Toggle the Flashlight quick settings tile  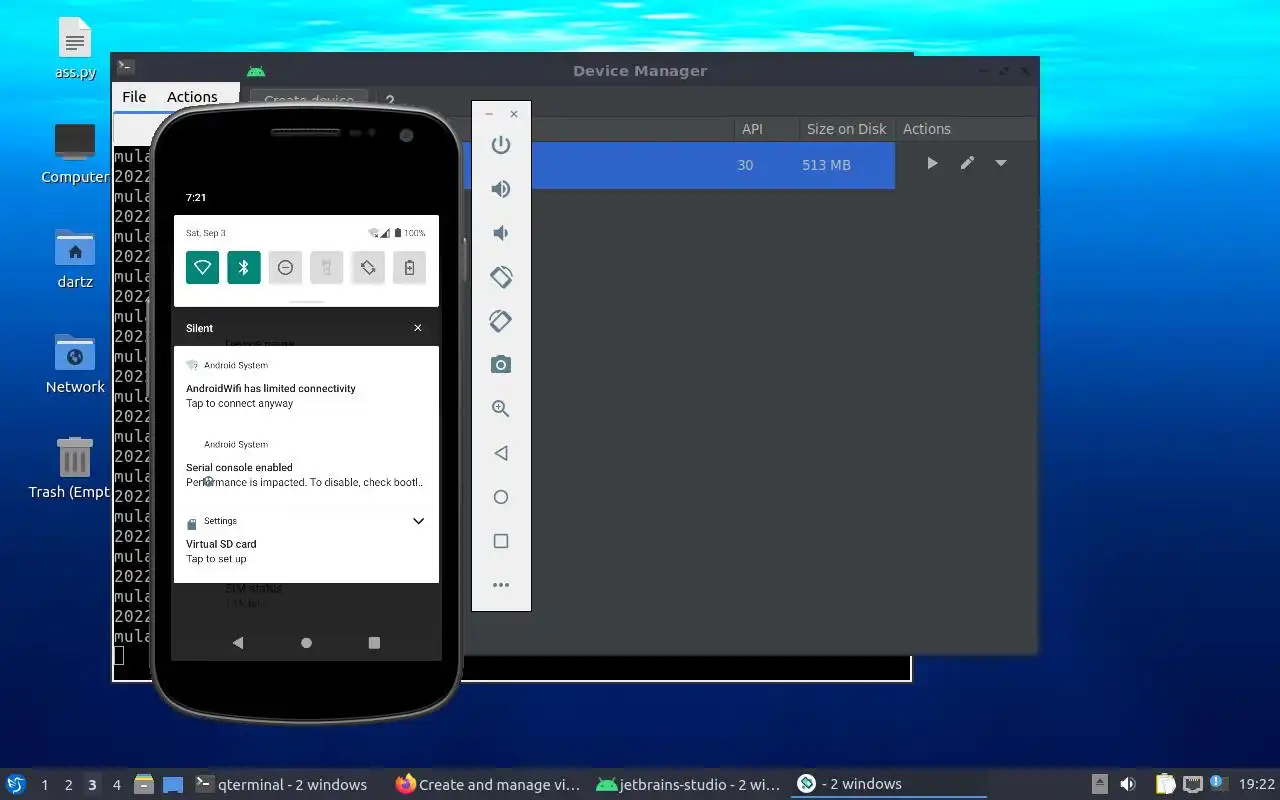[326, 267]
